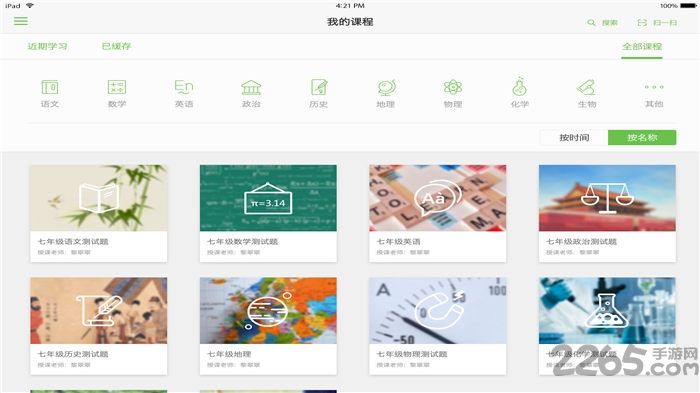This screenshot has height=393, width=700.
Task: Sort courses by 按名称
Action: tap(642, 138)
